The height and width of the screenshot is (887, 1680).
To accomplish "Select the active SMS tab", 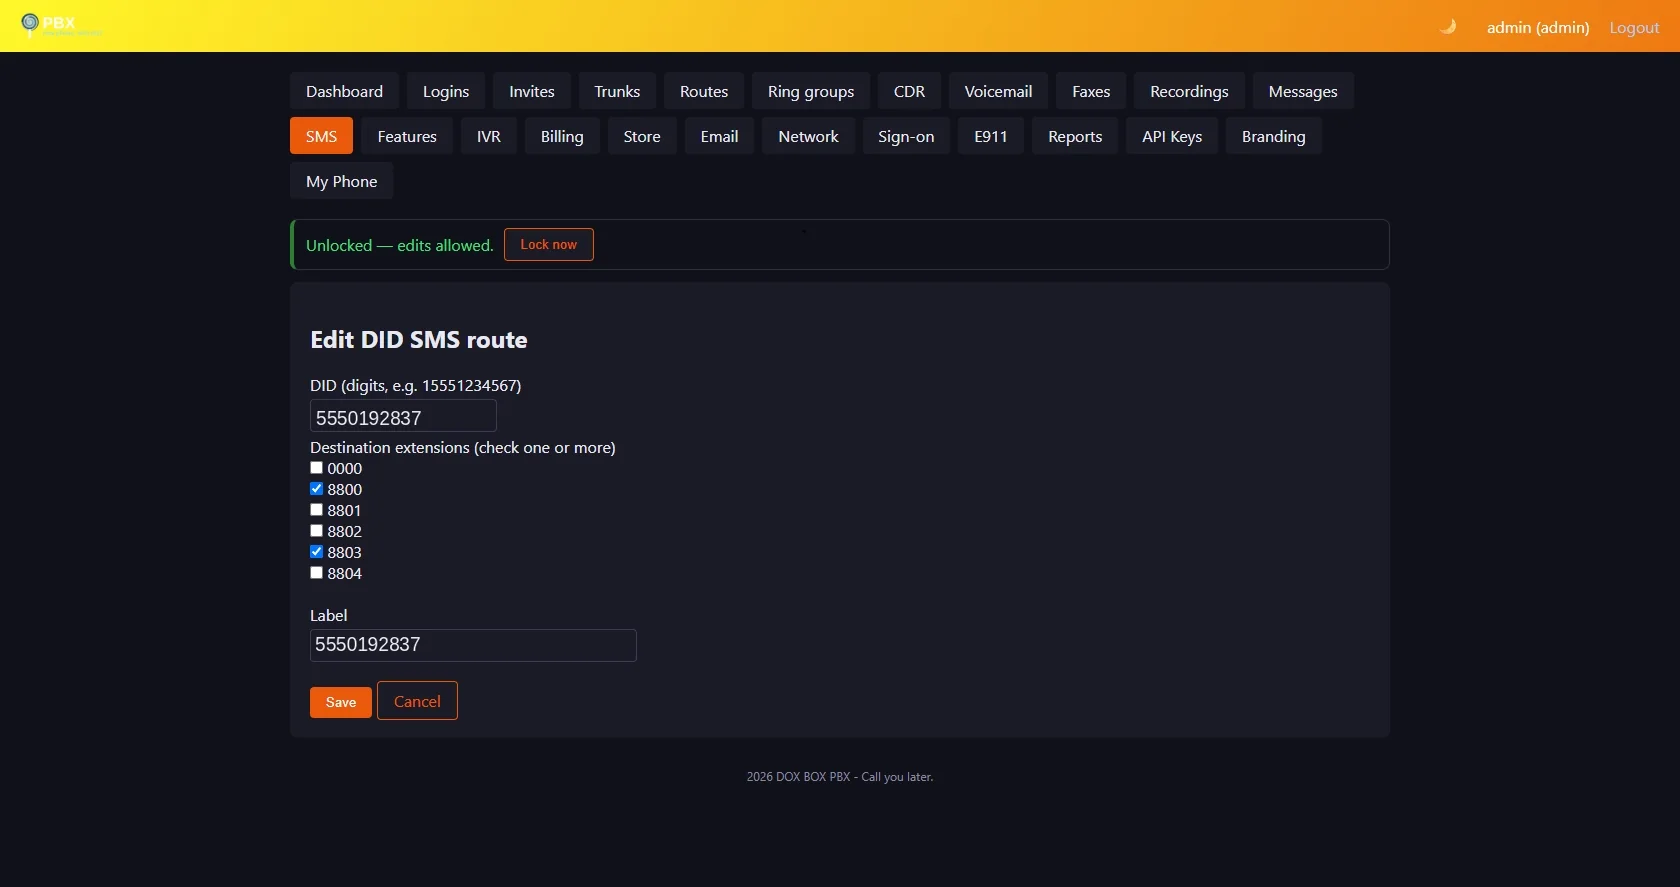I will tap(321, 136).
